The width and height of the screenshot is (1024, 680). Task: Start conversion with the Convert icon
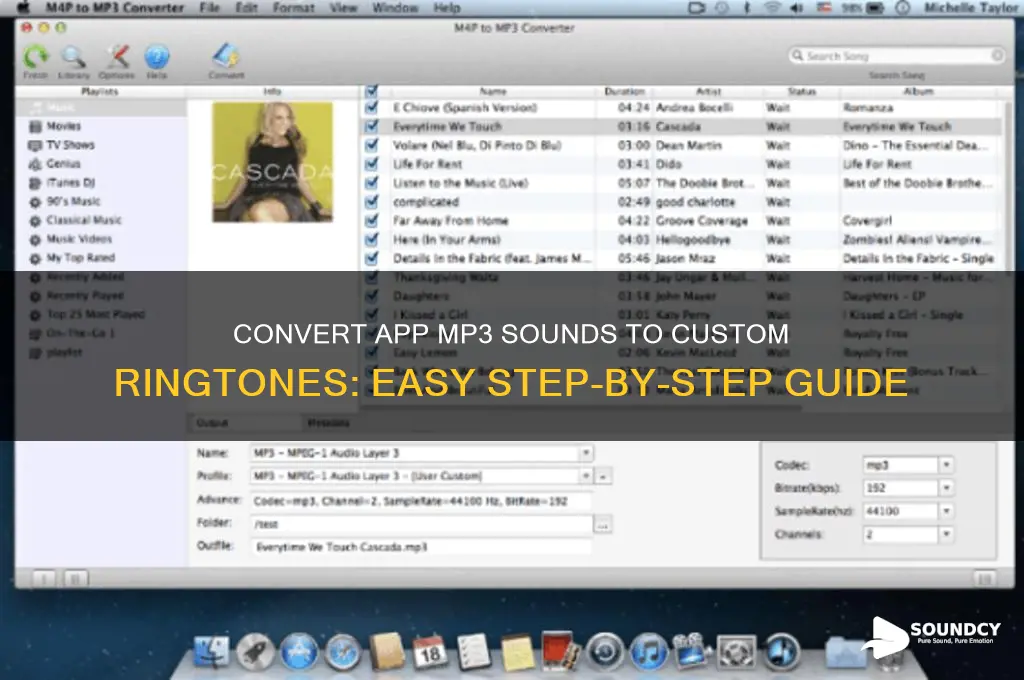point(226,57)
